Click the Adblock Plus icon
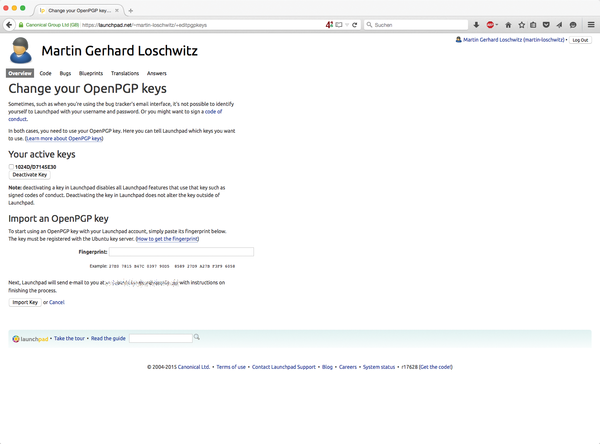 pyautogui.click(x=490, y=25)
